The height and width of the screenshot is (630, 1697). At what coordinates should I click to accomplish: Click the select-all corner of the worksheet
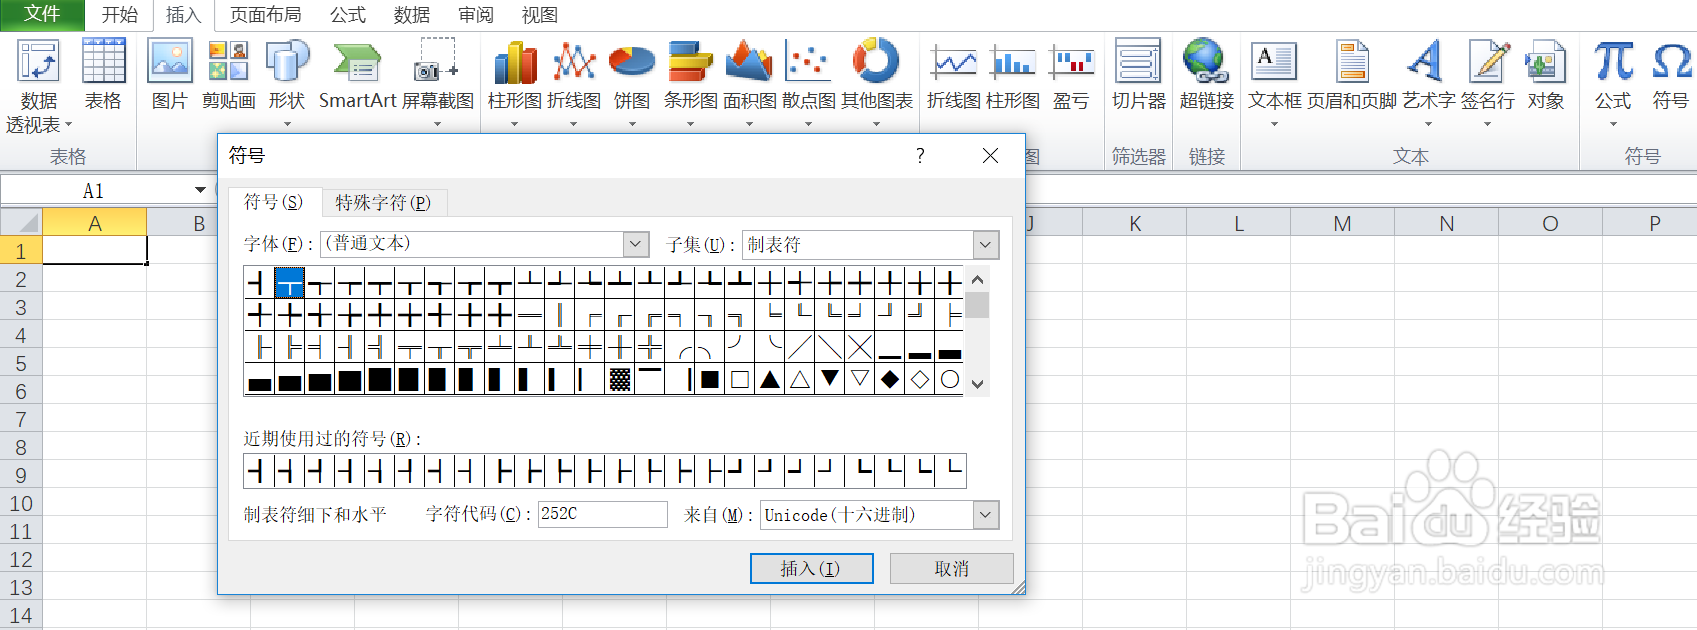coord(21,222)
